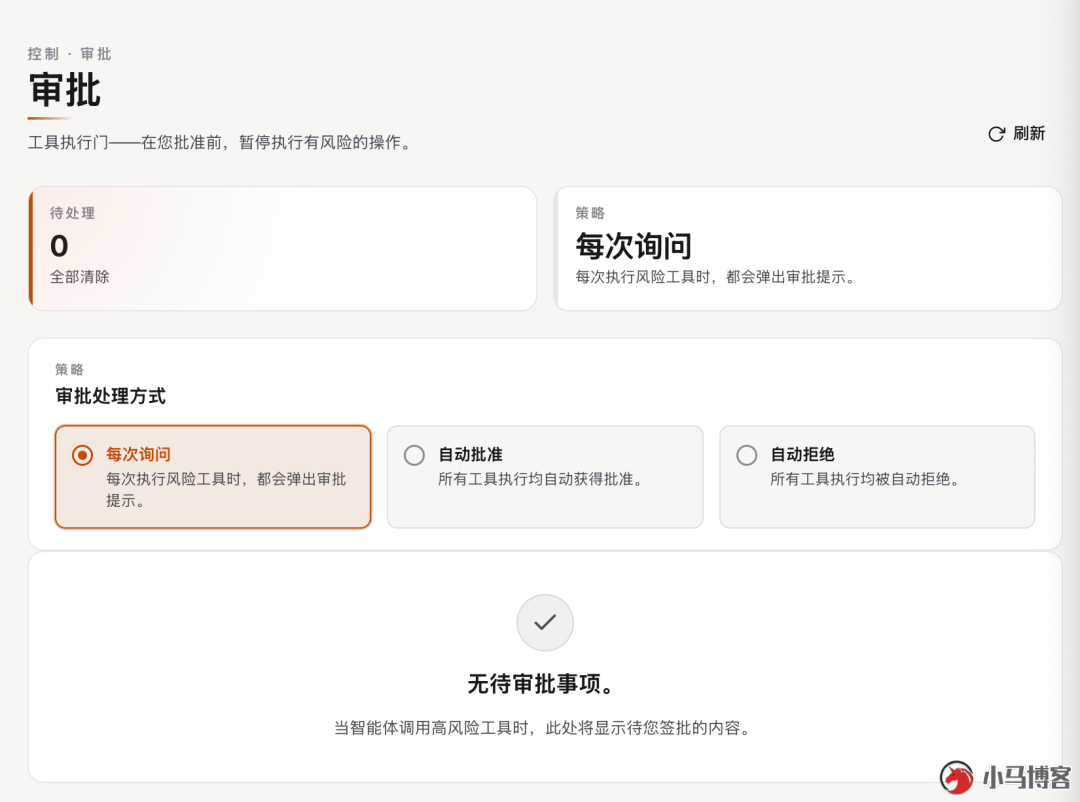Viewport: 1080px width, 802px height.
Task: Click the checkmark circle icon
Action: pyautogui.click(x=545, y=623)
